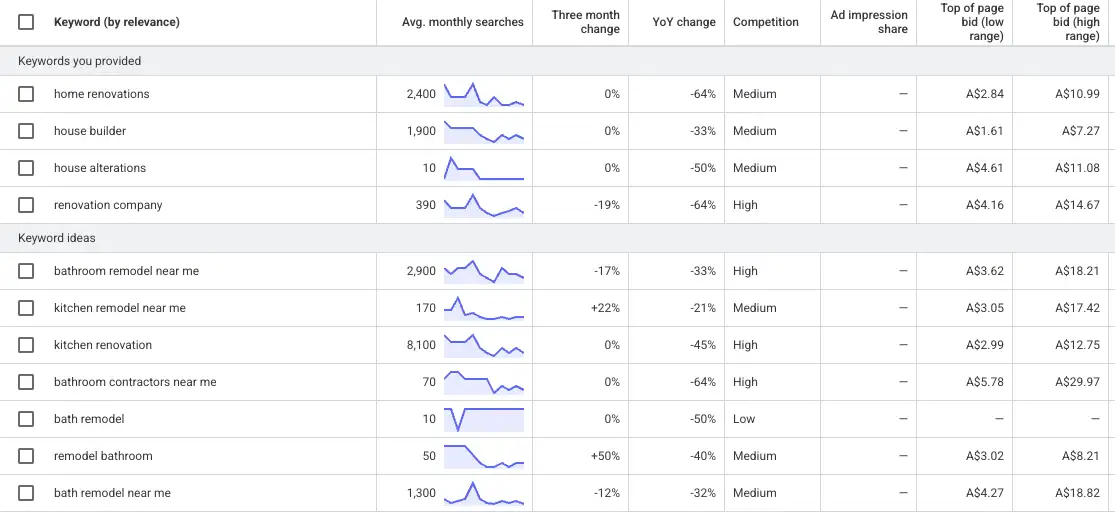Click the keyword text 'home renovations'

click(x=102, y=94)
